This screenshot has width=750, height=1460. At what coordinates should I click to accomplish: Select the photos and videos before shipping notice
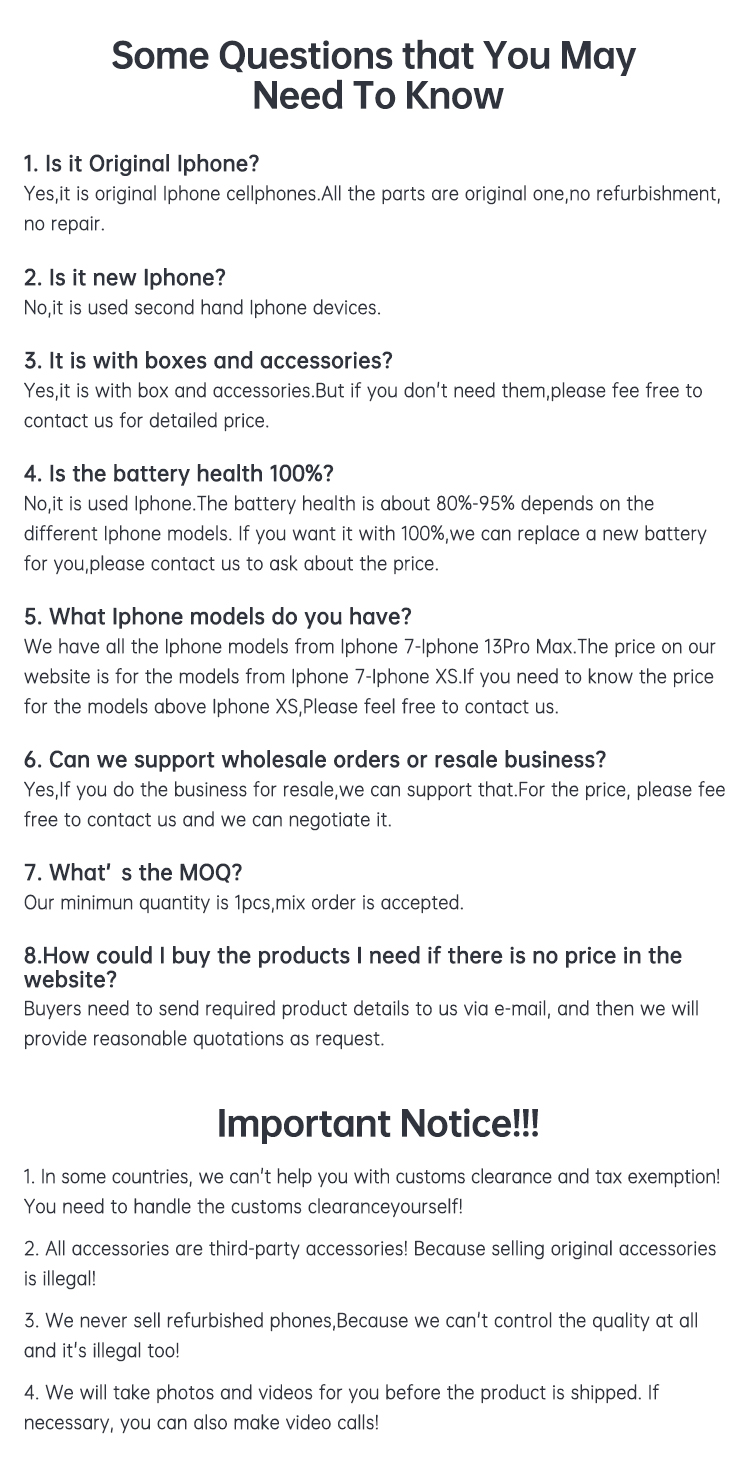341,1407
